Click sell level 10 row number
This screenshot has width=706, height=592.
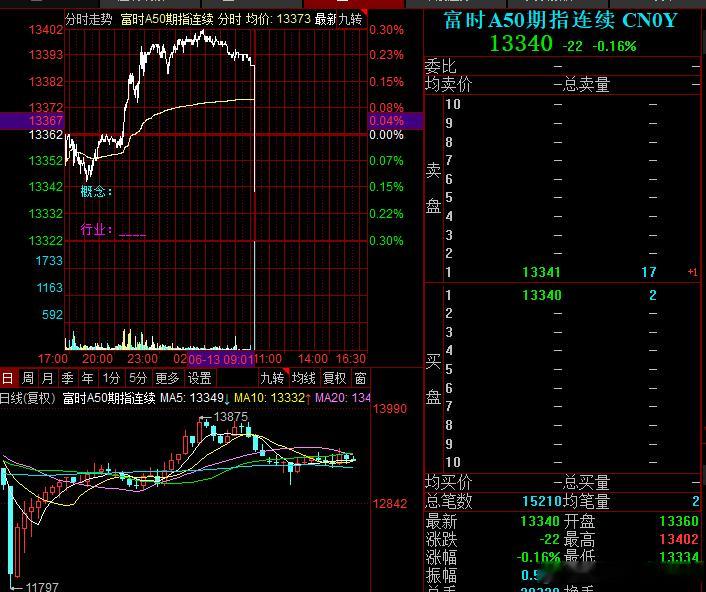pos(453,104)
